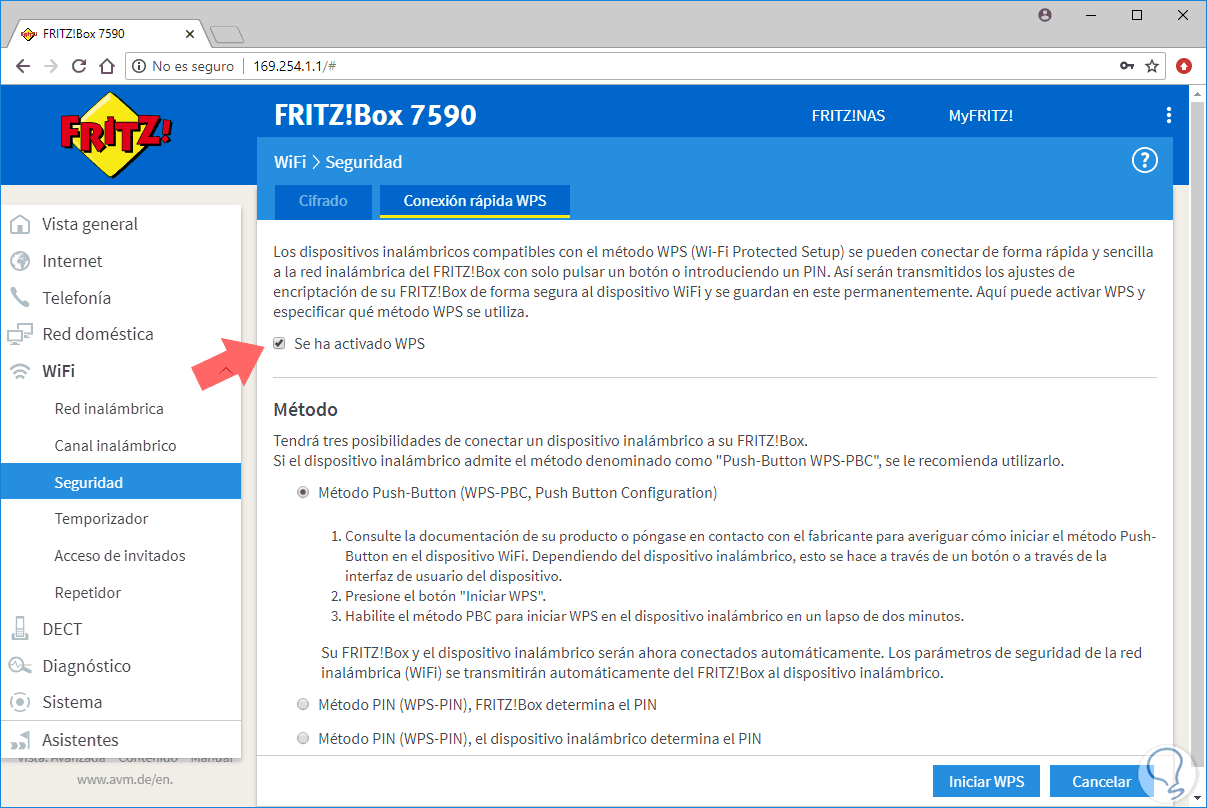Image resolution: width=1207 pixels, height=808 pixels.
Task: Click the red extension icon beside the star
Action: coord(1185,66)
